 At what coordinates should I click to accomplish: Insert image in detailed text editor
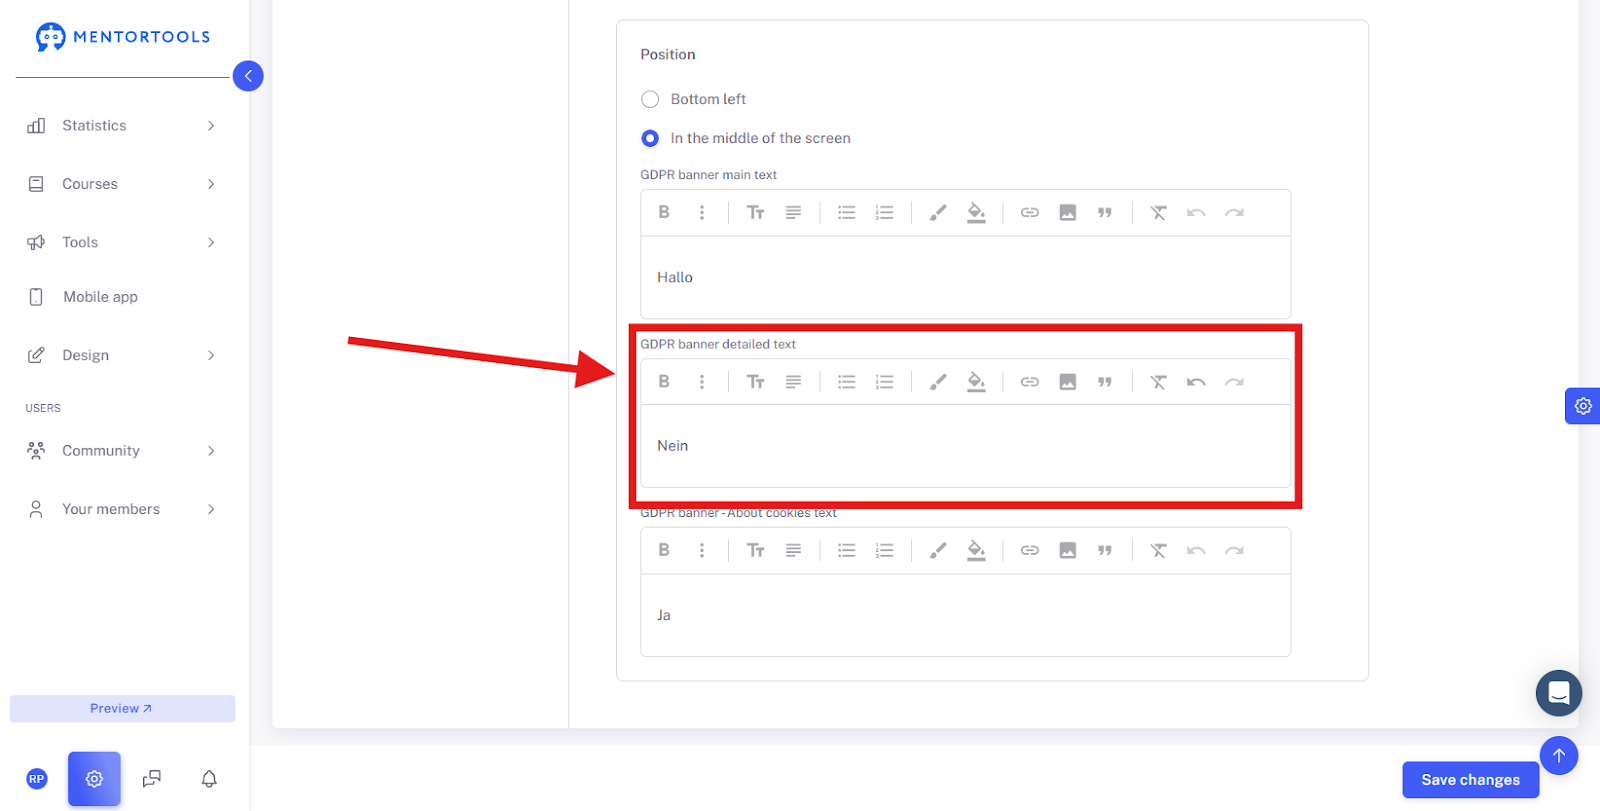point(1068,381)
